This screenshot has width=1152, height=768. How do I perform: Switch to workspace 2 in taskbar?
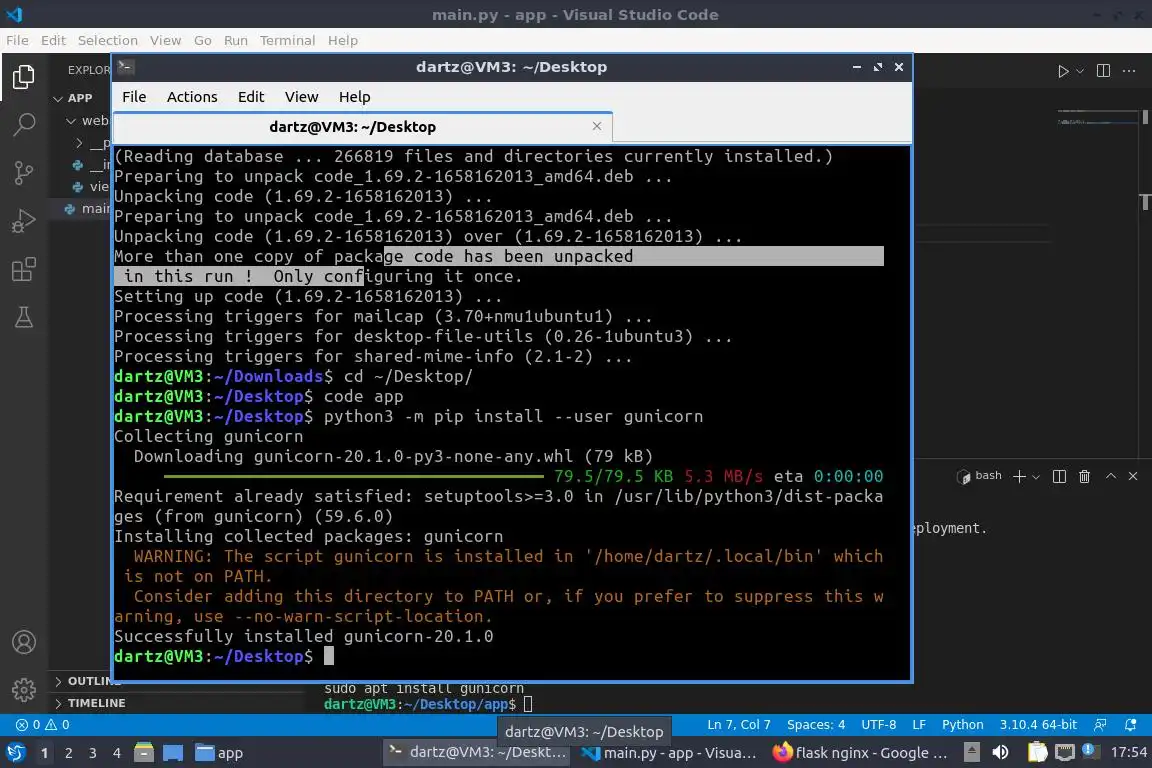(68, 753)
